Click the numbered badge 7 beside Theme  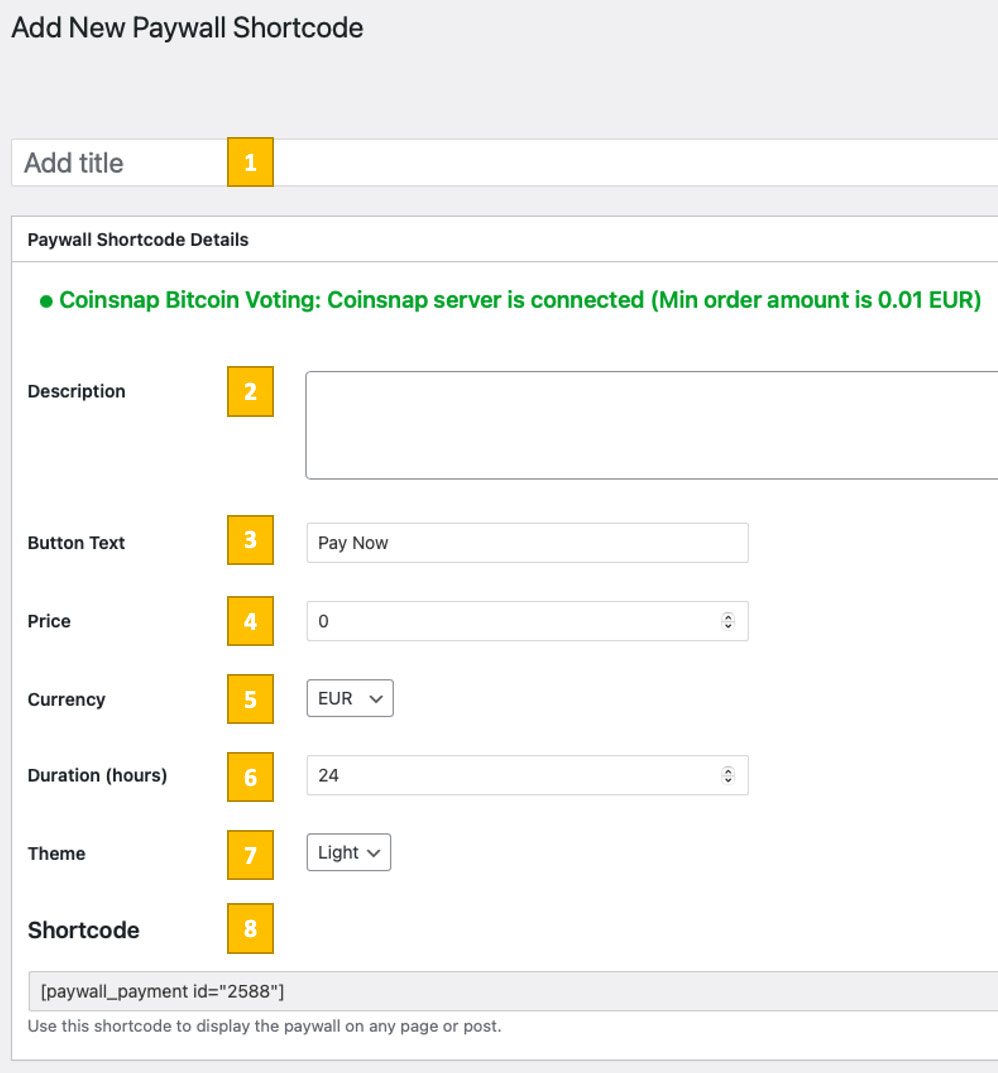pos(250,855)
